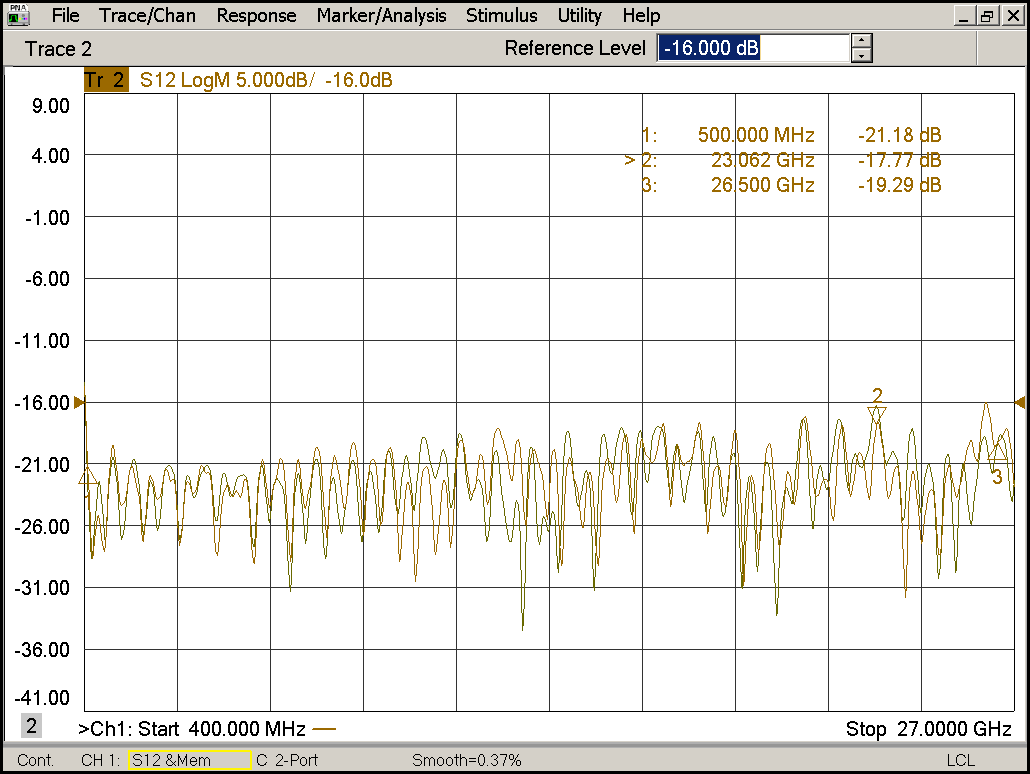Minimize the PNA window
Screen dimensions: 1030x774
click(964, 16)
